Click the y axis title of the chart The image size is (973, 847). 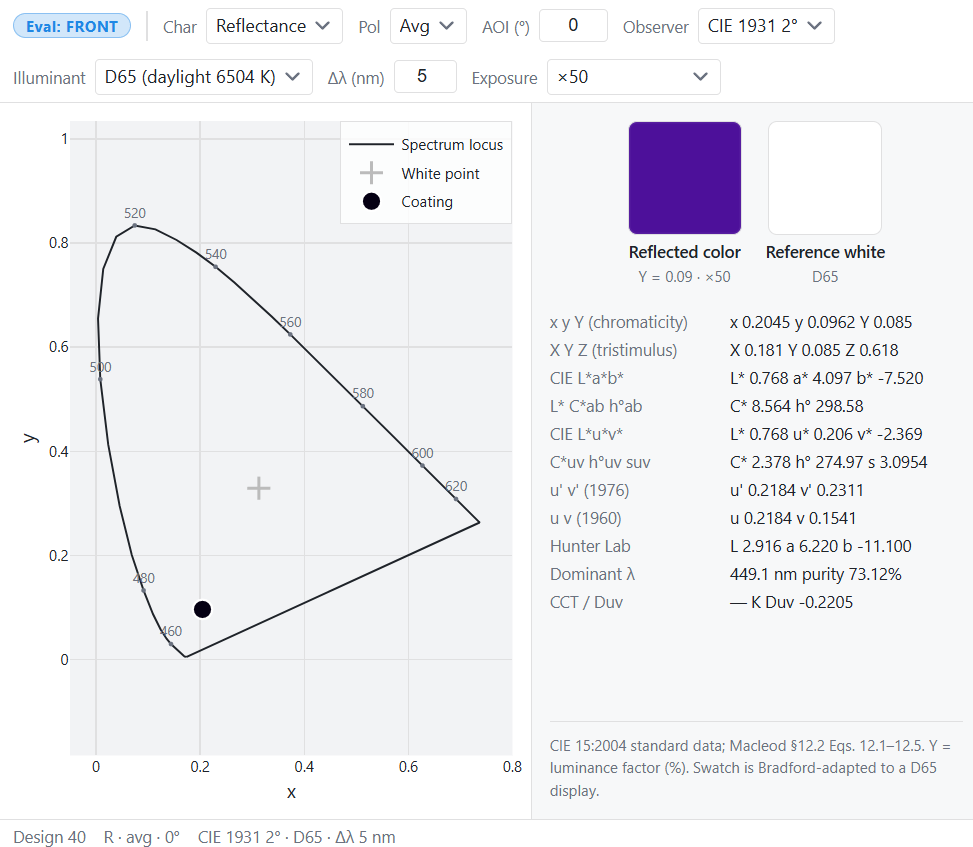(29, 437)
